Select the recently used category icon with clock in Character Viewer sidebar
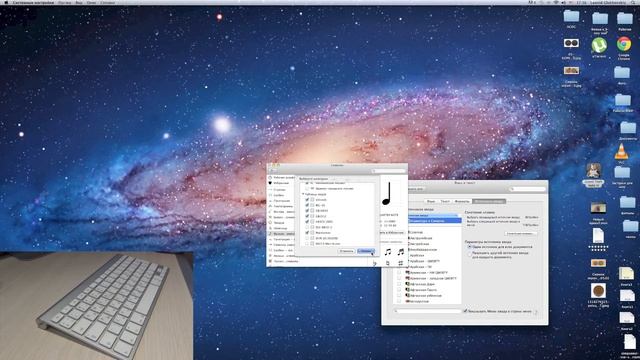The height and width of the screenshot is (360, 640). coord(270,178)
